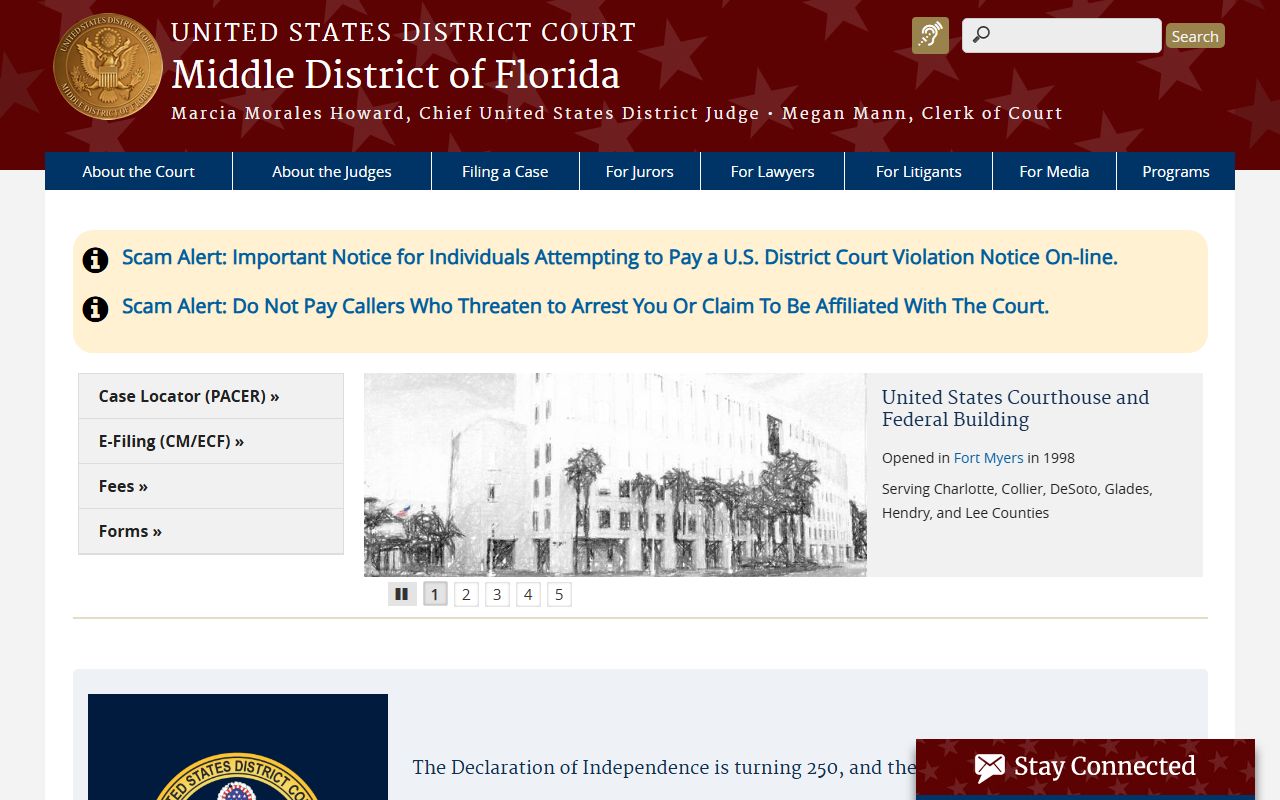Click the Middle District of Florida title
Image resolution: width=1280 pixels, height=800 pixels.
point(395,75)
